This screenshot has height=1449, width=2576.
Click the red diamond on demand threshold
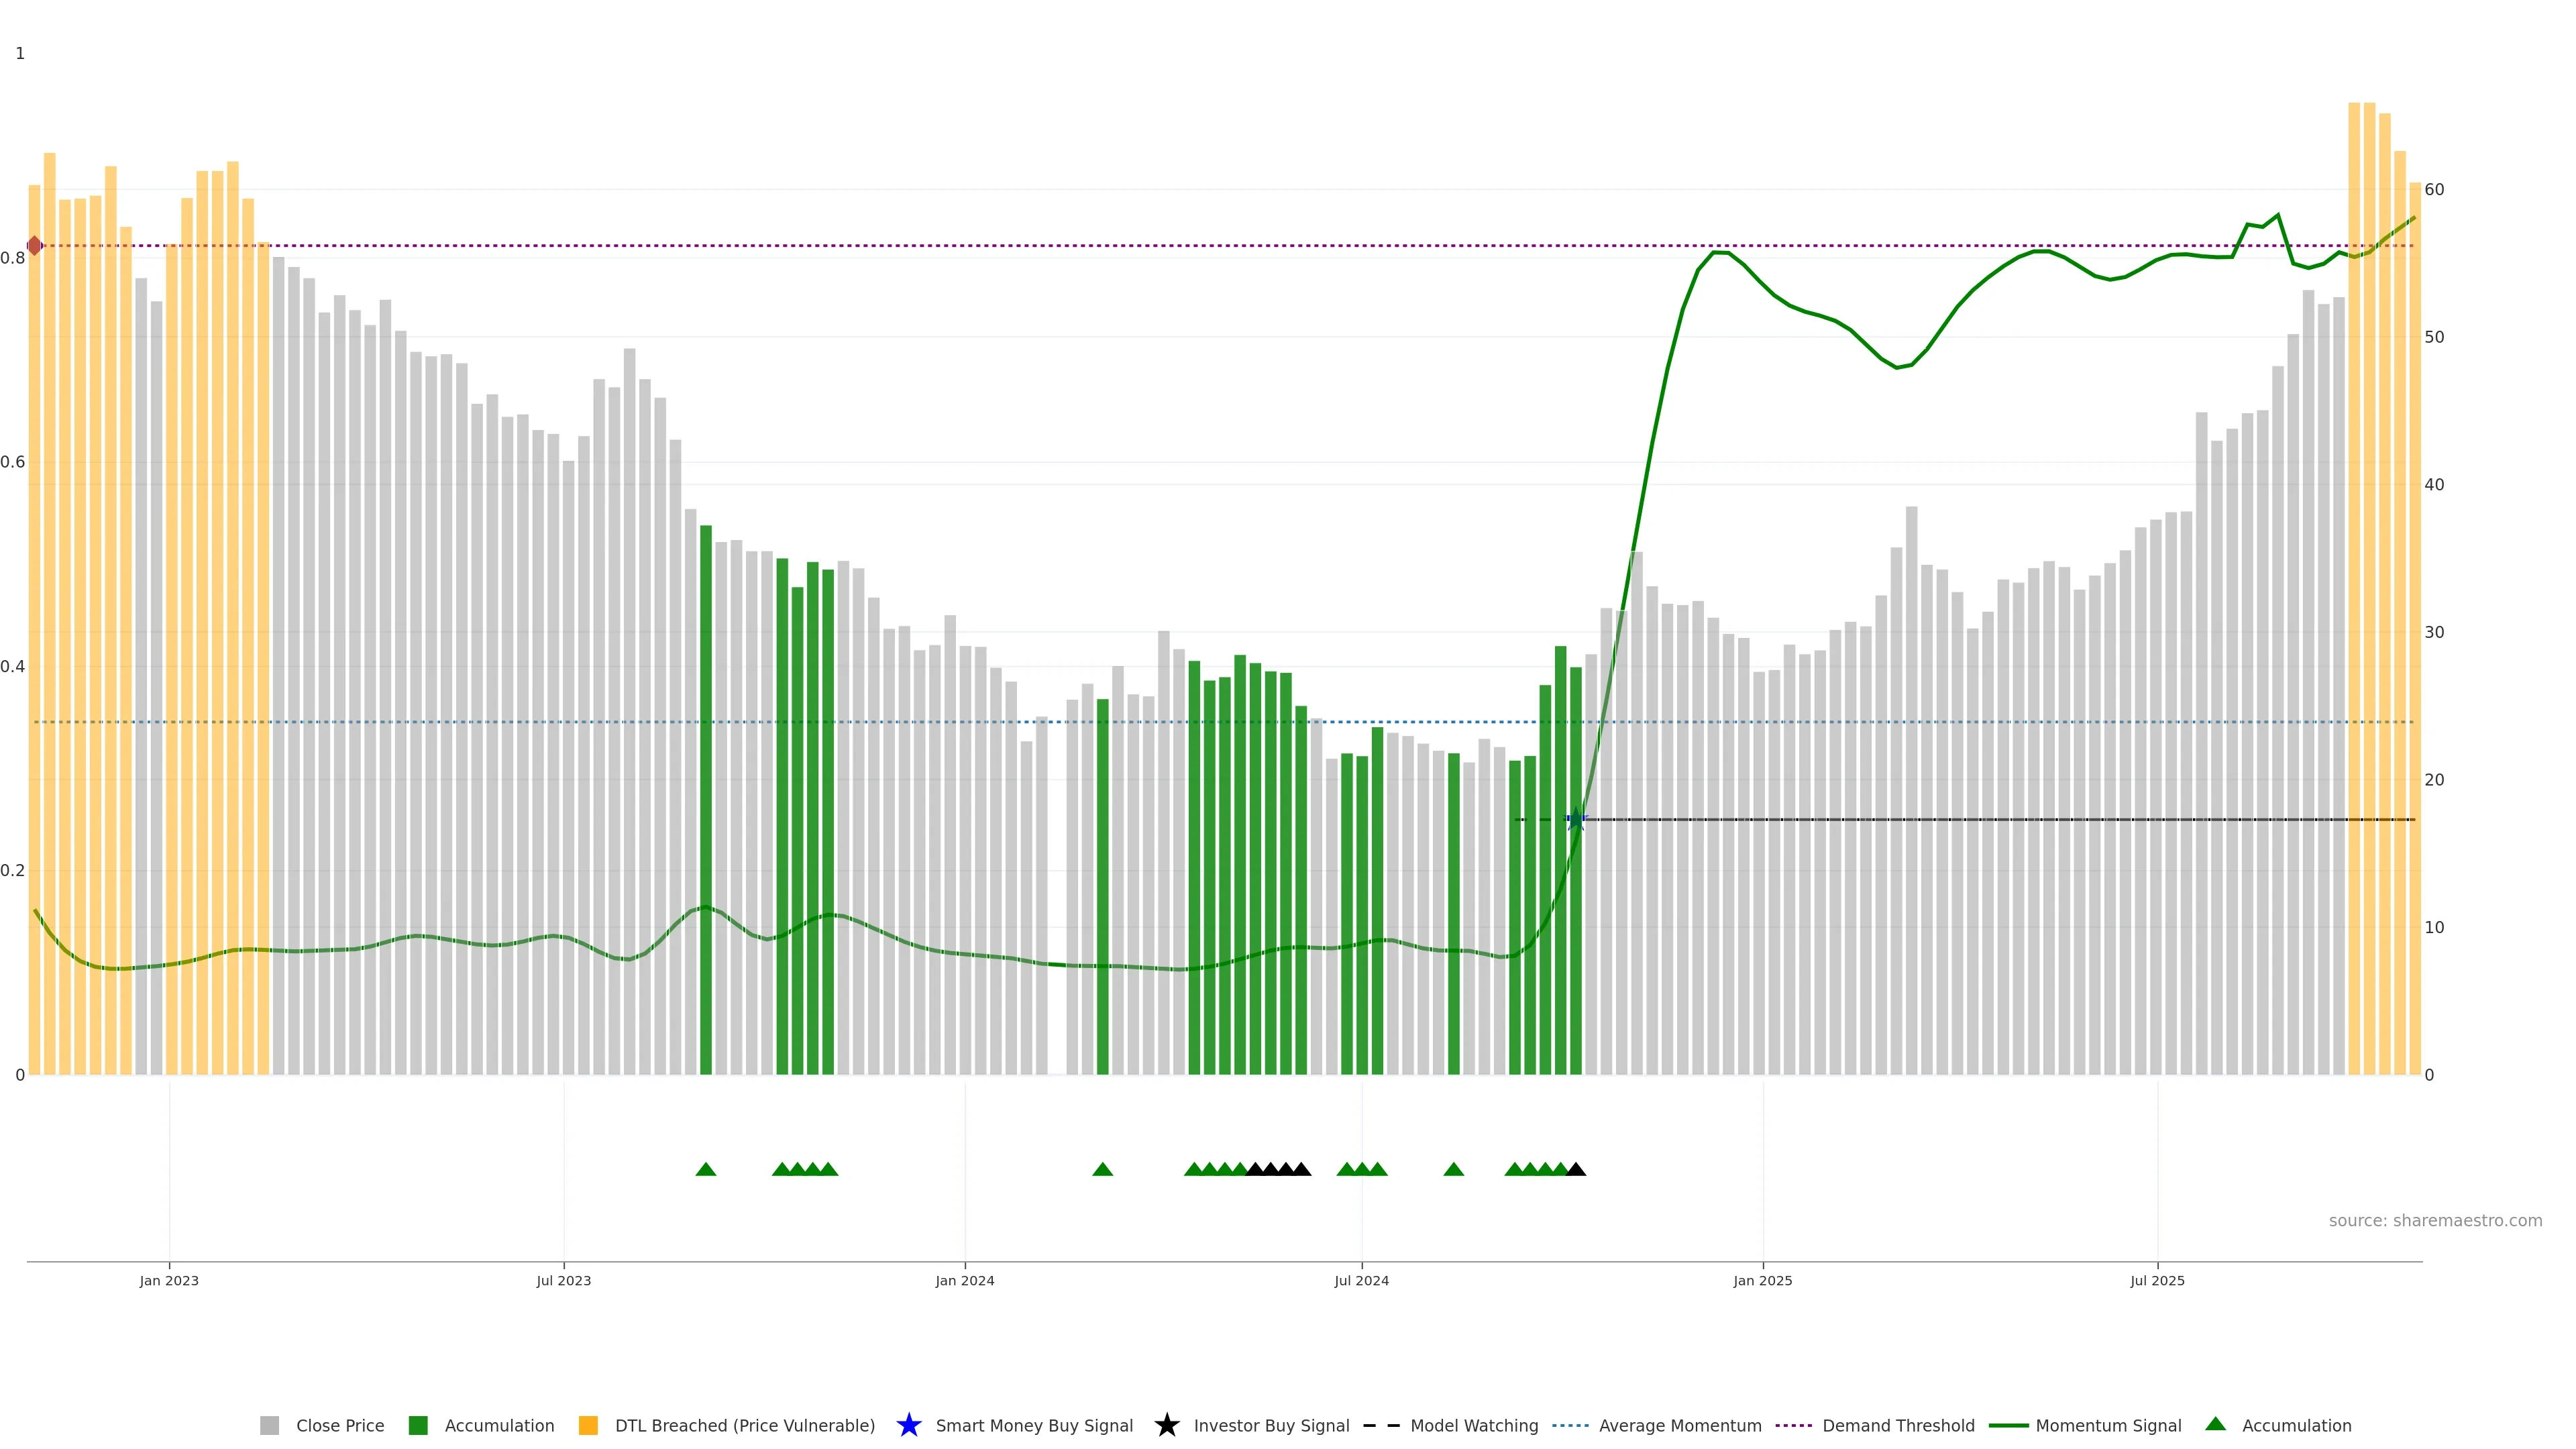[x=35, y=245]
